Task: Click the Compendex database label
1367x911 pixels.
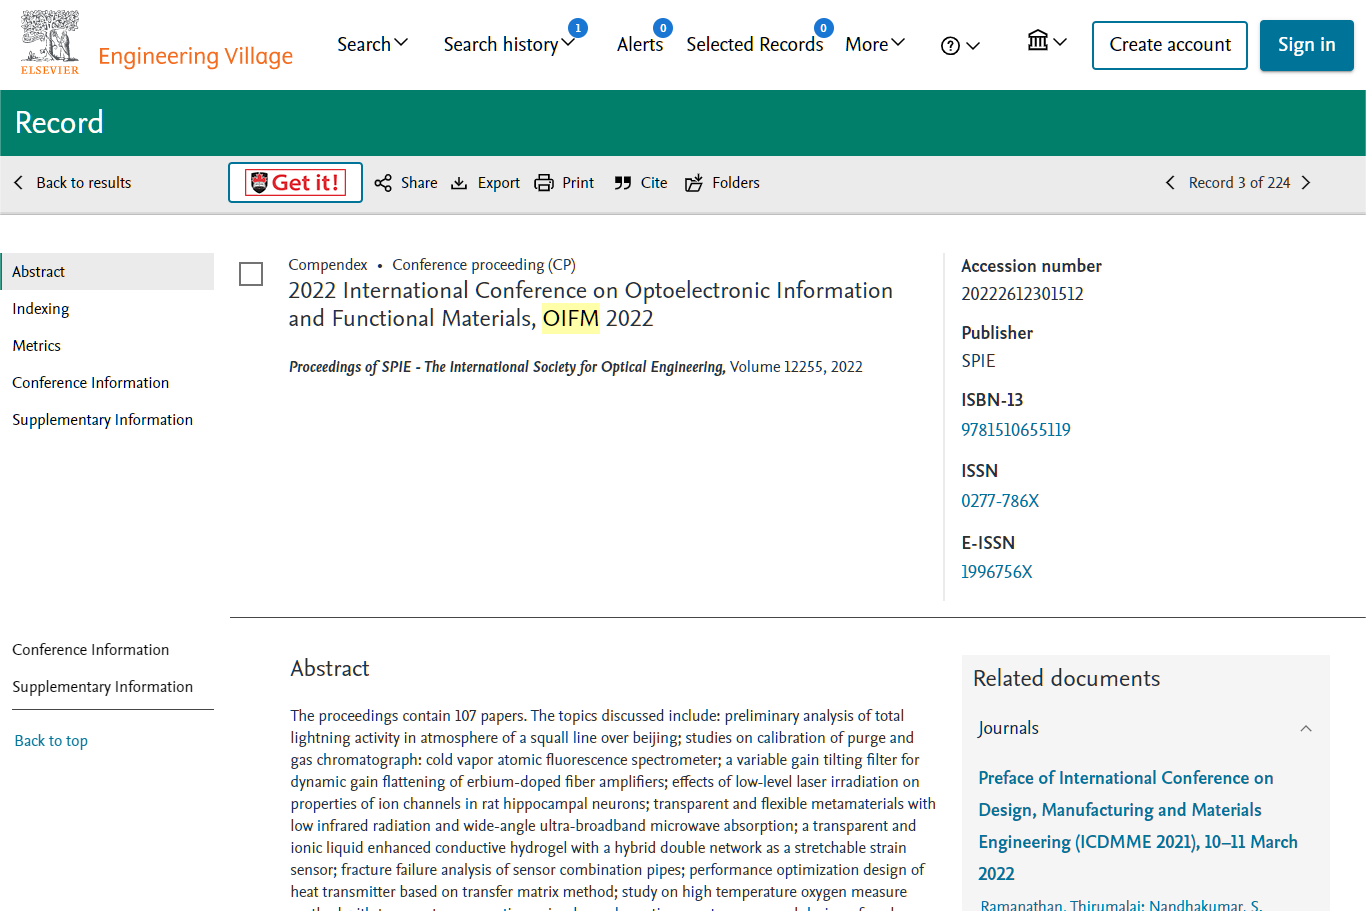Action: 328,265
